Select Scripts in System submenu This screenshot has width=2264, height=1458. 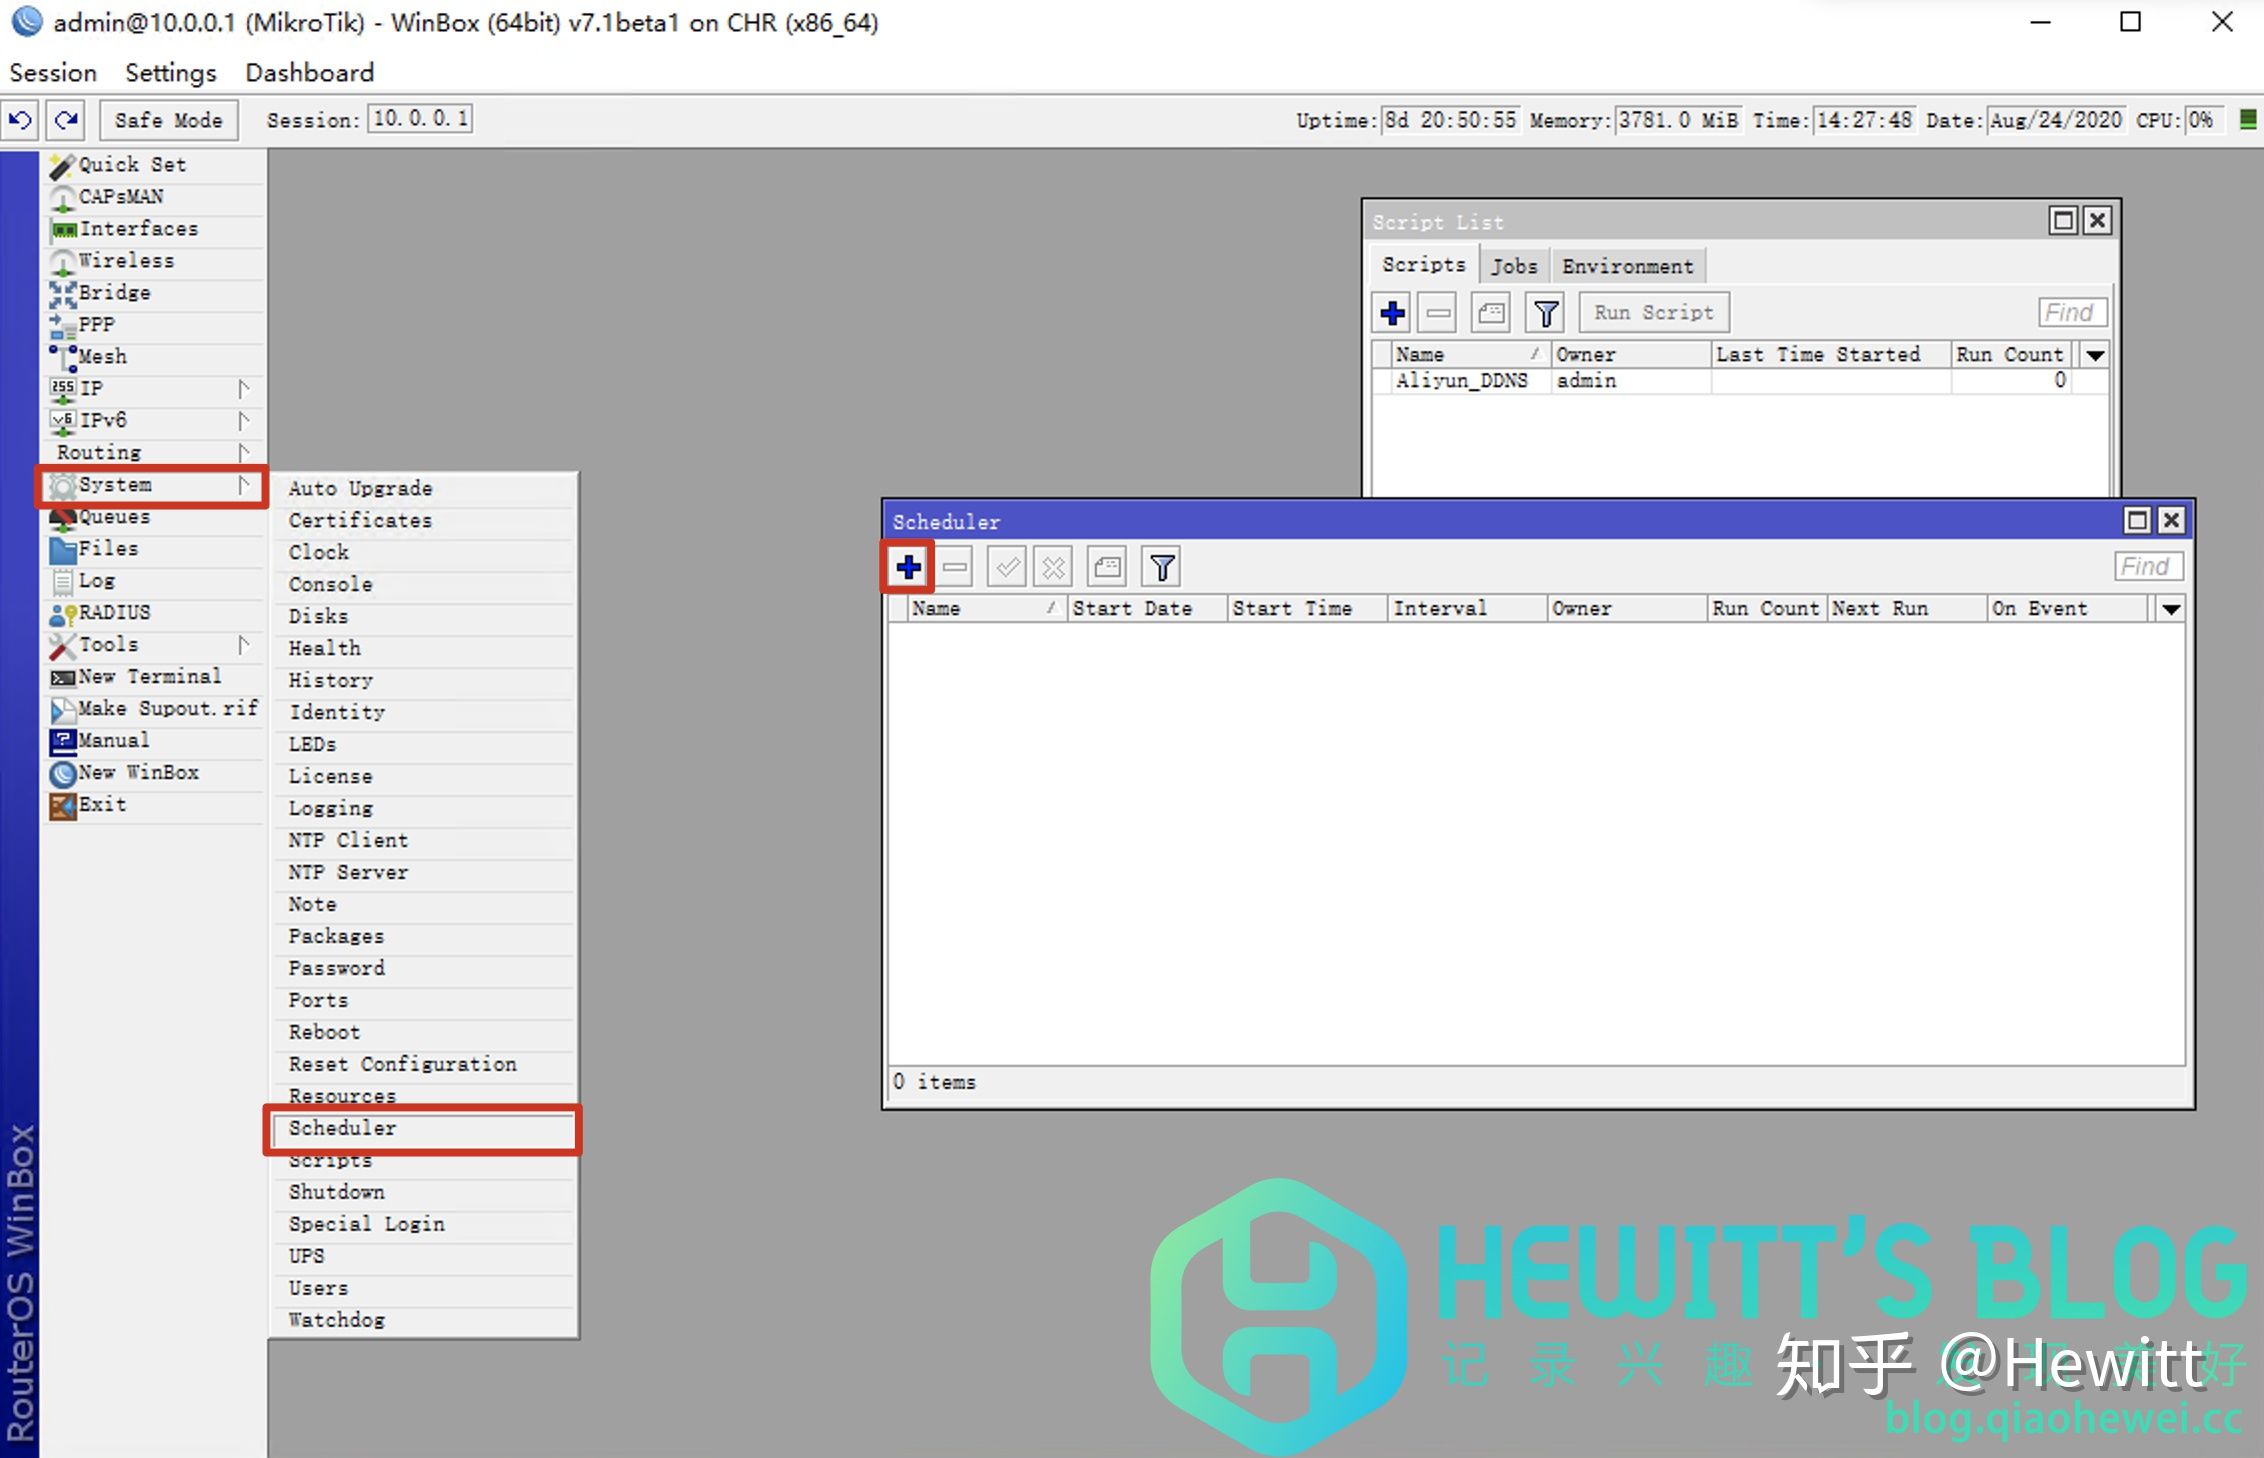[x=423, y=1161]
